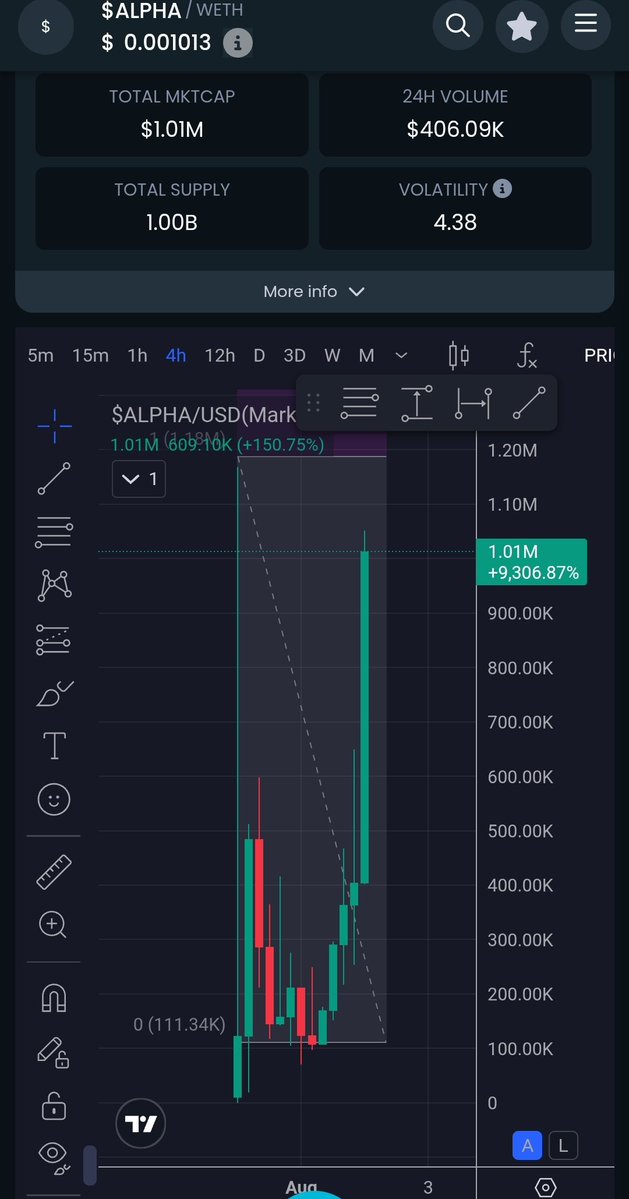Image resolution: width=629 pixels, height=1199 pixels.
Task: Open the indicators fx menu
Action: (527, 356)
